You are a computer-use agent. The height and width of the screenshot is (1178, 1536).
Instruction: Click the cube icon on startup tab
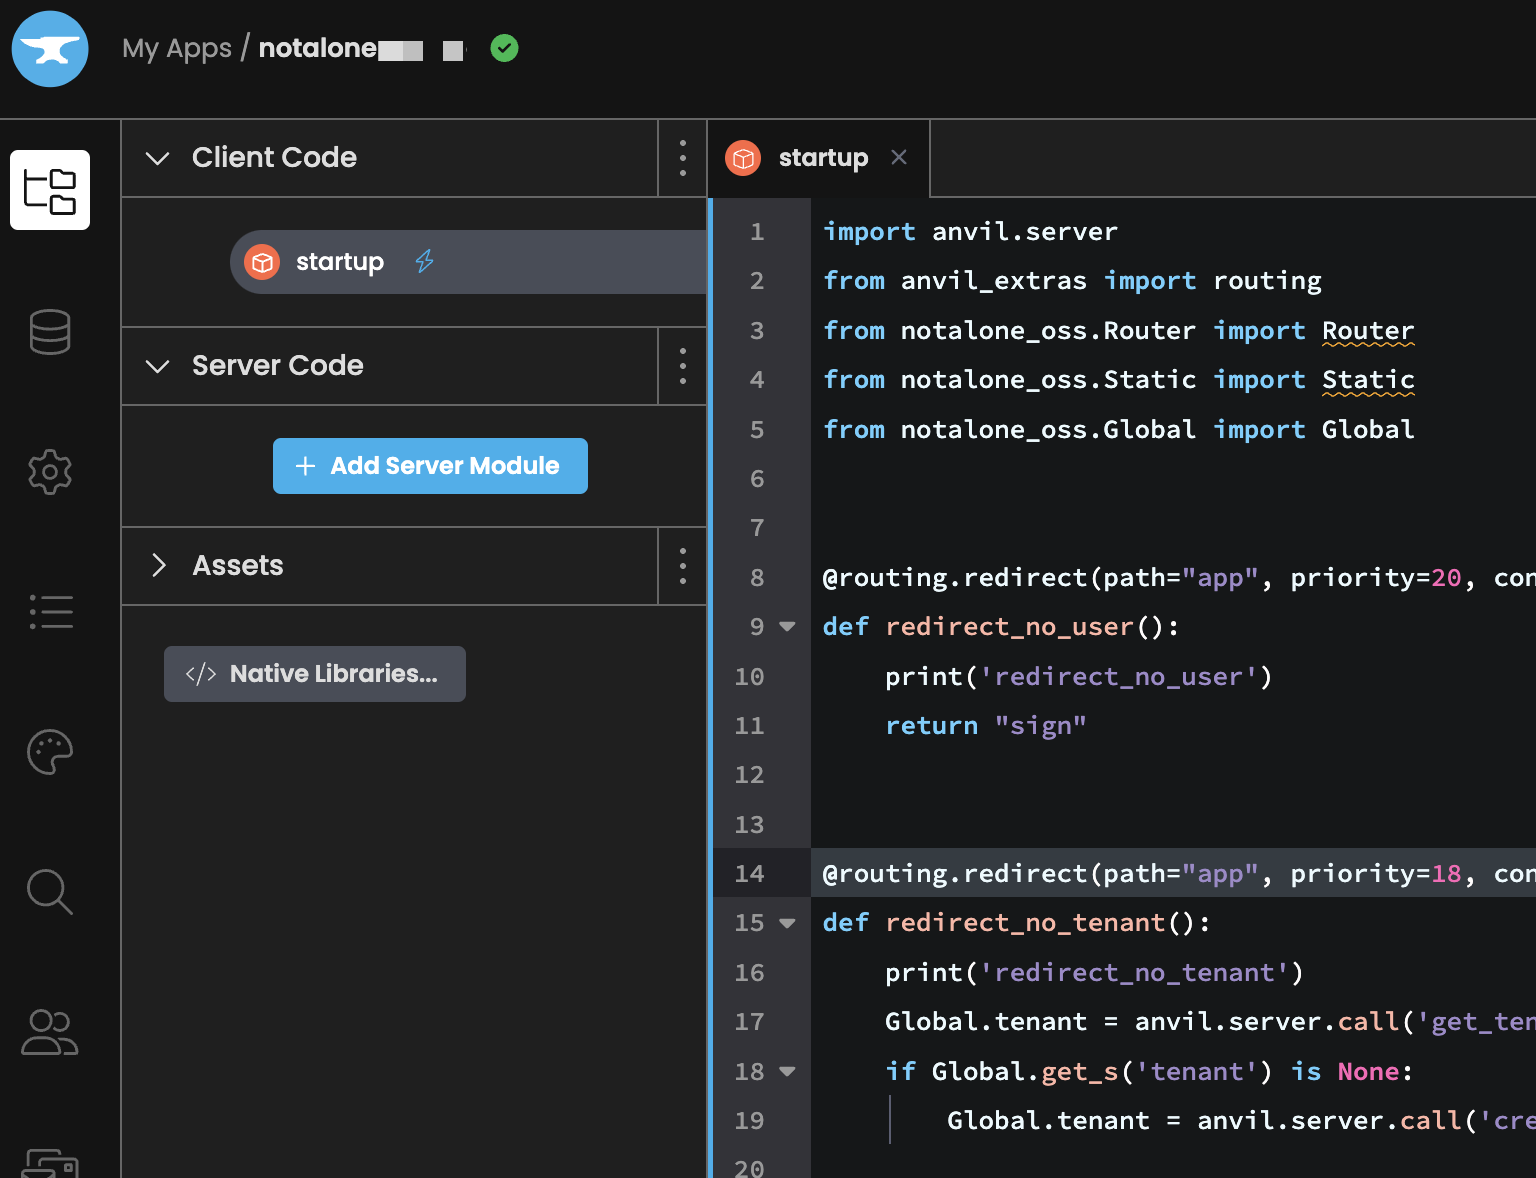pos(743,158)
